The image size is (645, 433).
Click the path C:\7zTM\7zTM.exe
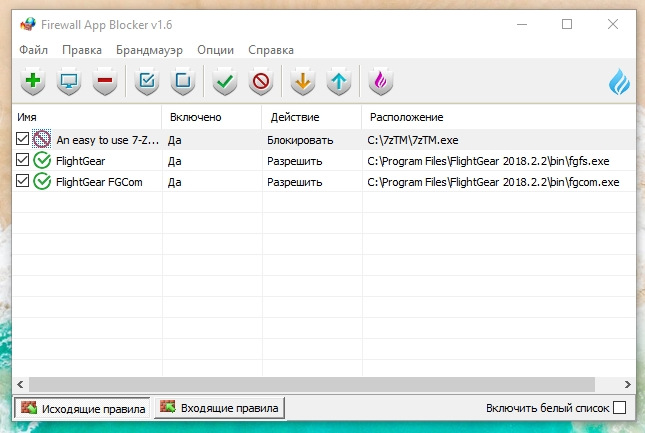413,140
